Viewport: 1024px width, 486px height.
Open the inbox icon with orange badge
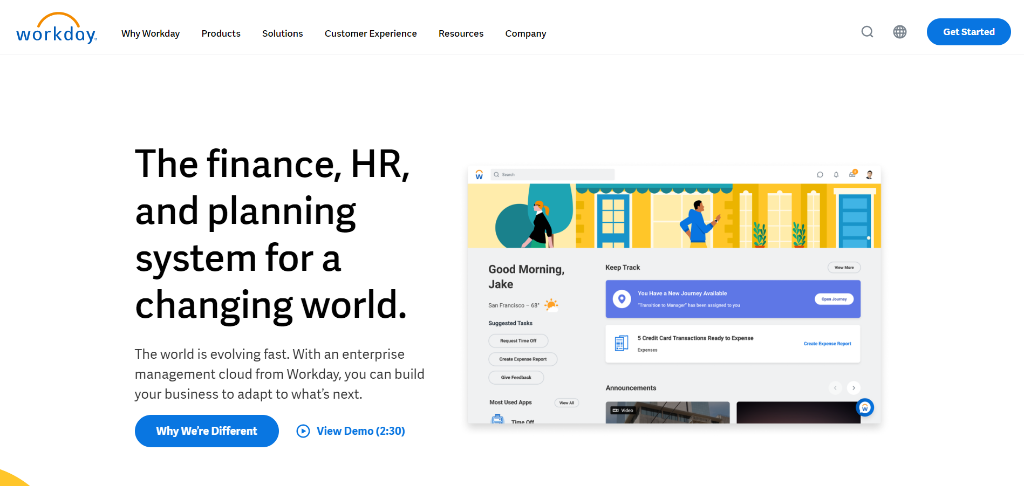click(852, 174)
